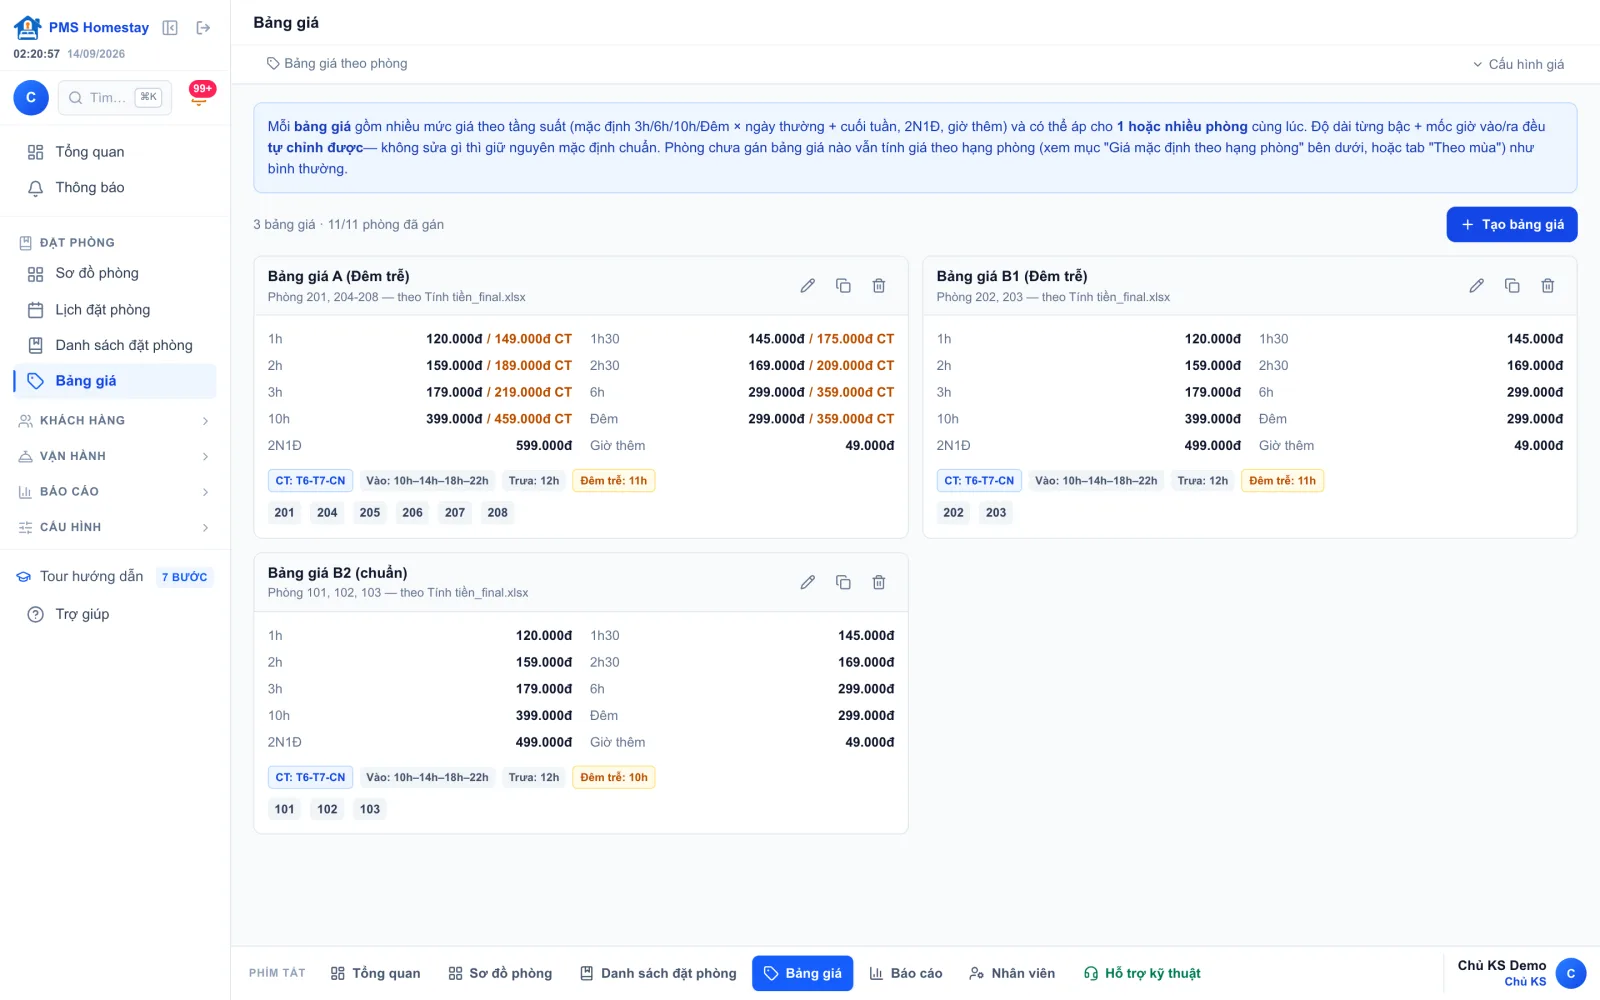Select the Bảng giá theo phòng tab

[x=337, y=64]
